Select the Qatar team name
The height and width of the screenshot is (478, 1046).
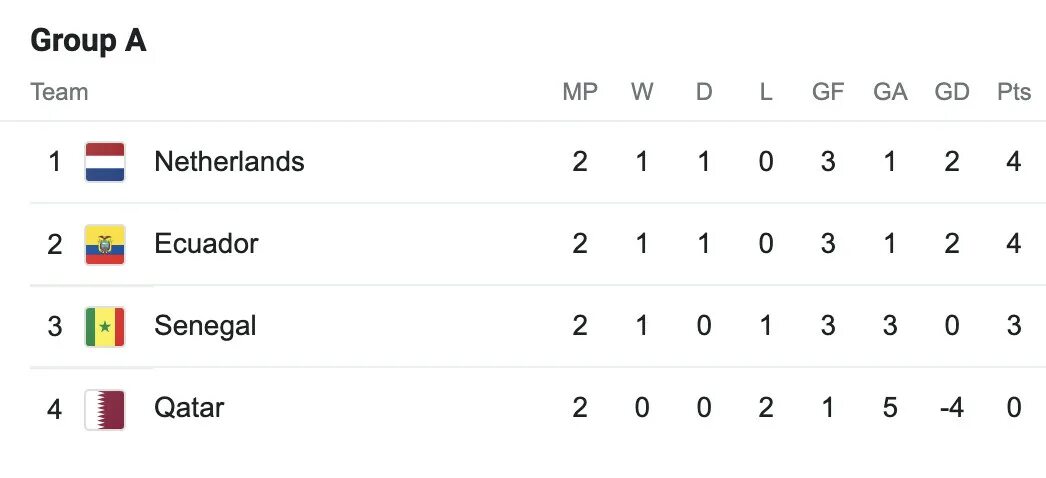(x=189, y=407)
